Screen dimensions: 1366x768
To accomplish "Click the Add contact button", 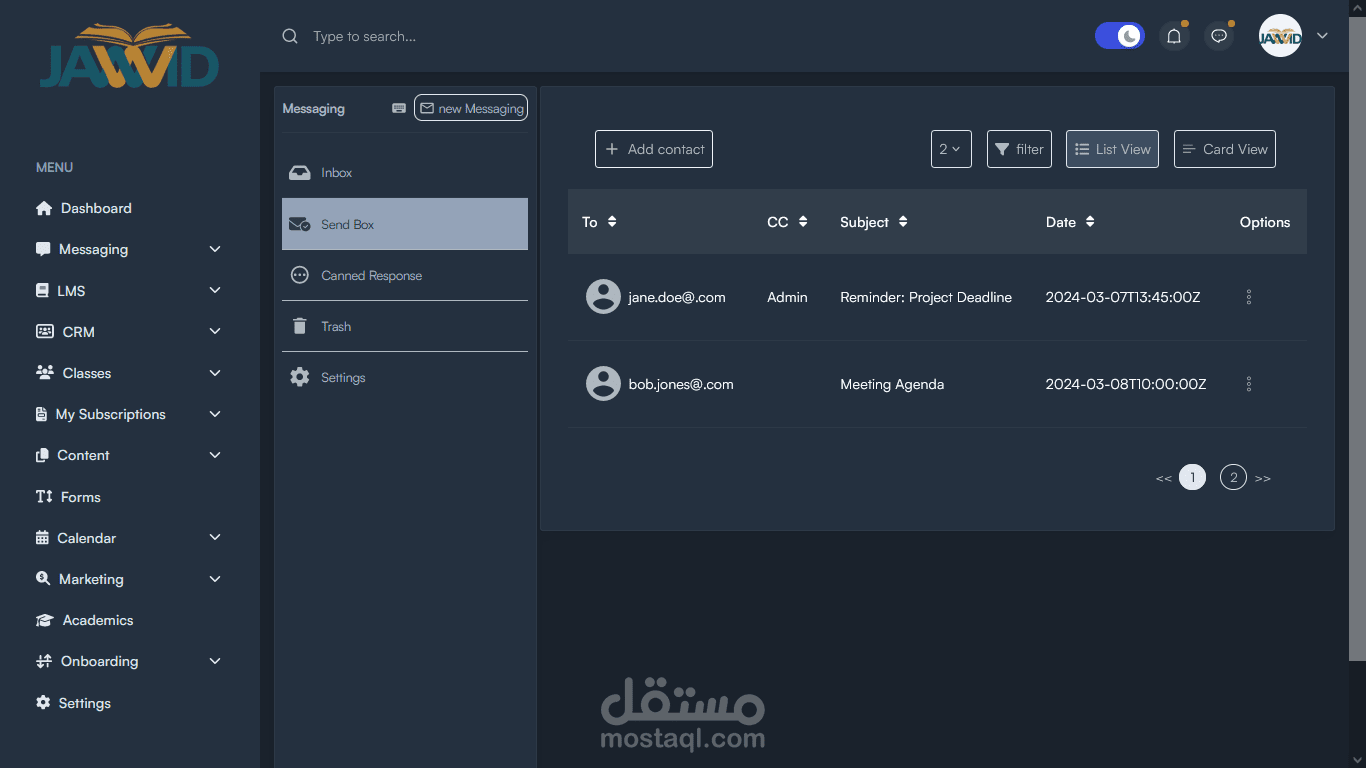I will point(654,149).
